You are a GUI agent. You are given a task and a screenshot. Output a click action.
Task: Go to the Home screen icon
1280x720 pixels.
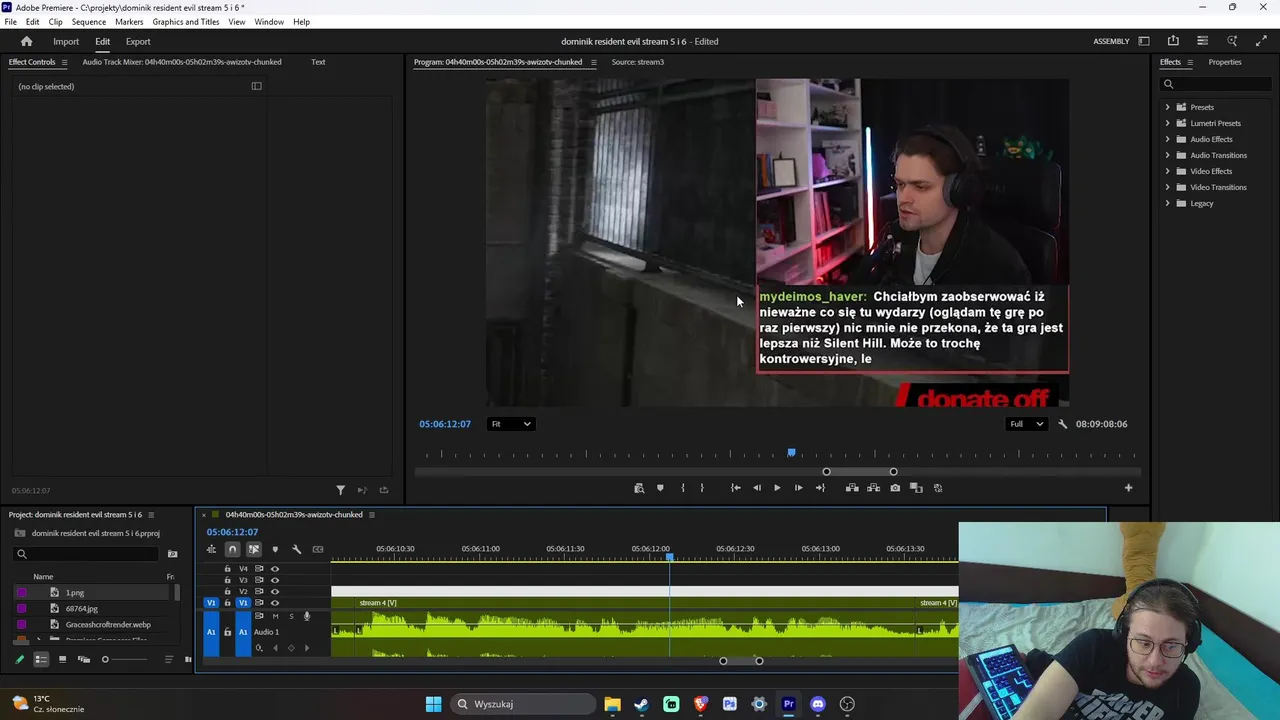pyautogui.click(x=27, y=41)
